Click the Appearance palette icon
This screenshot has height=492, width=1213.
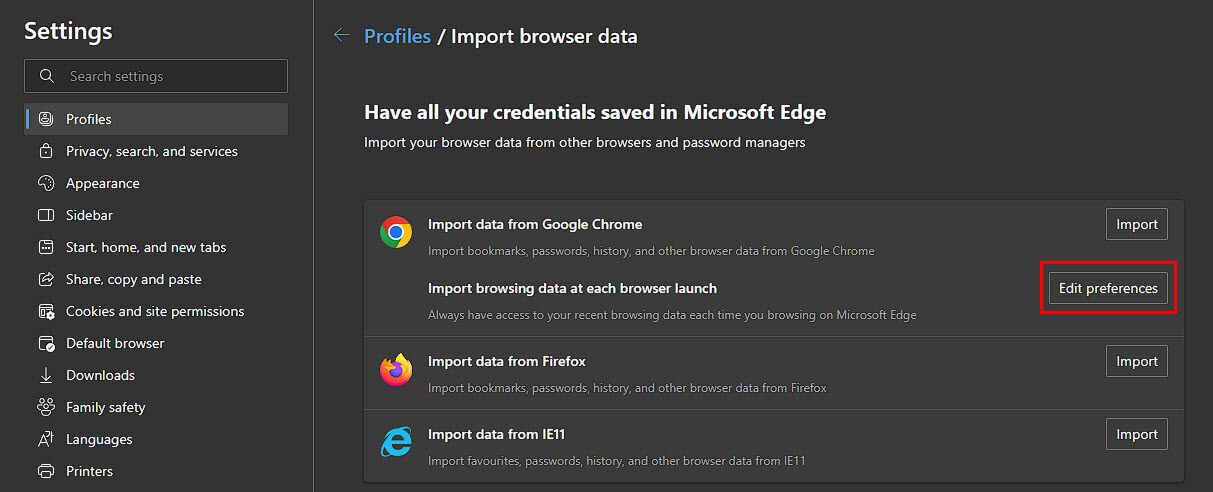click(x=45, y=183)
